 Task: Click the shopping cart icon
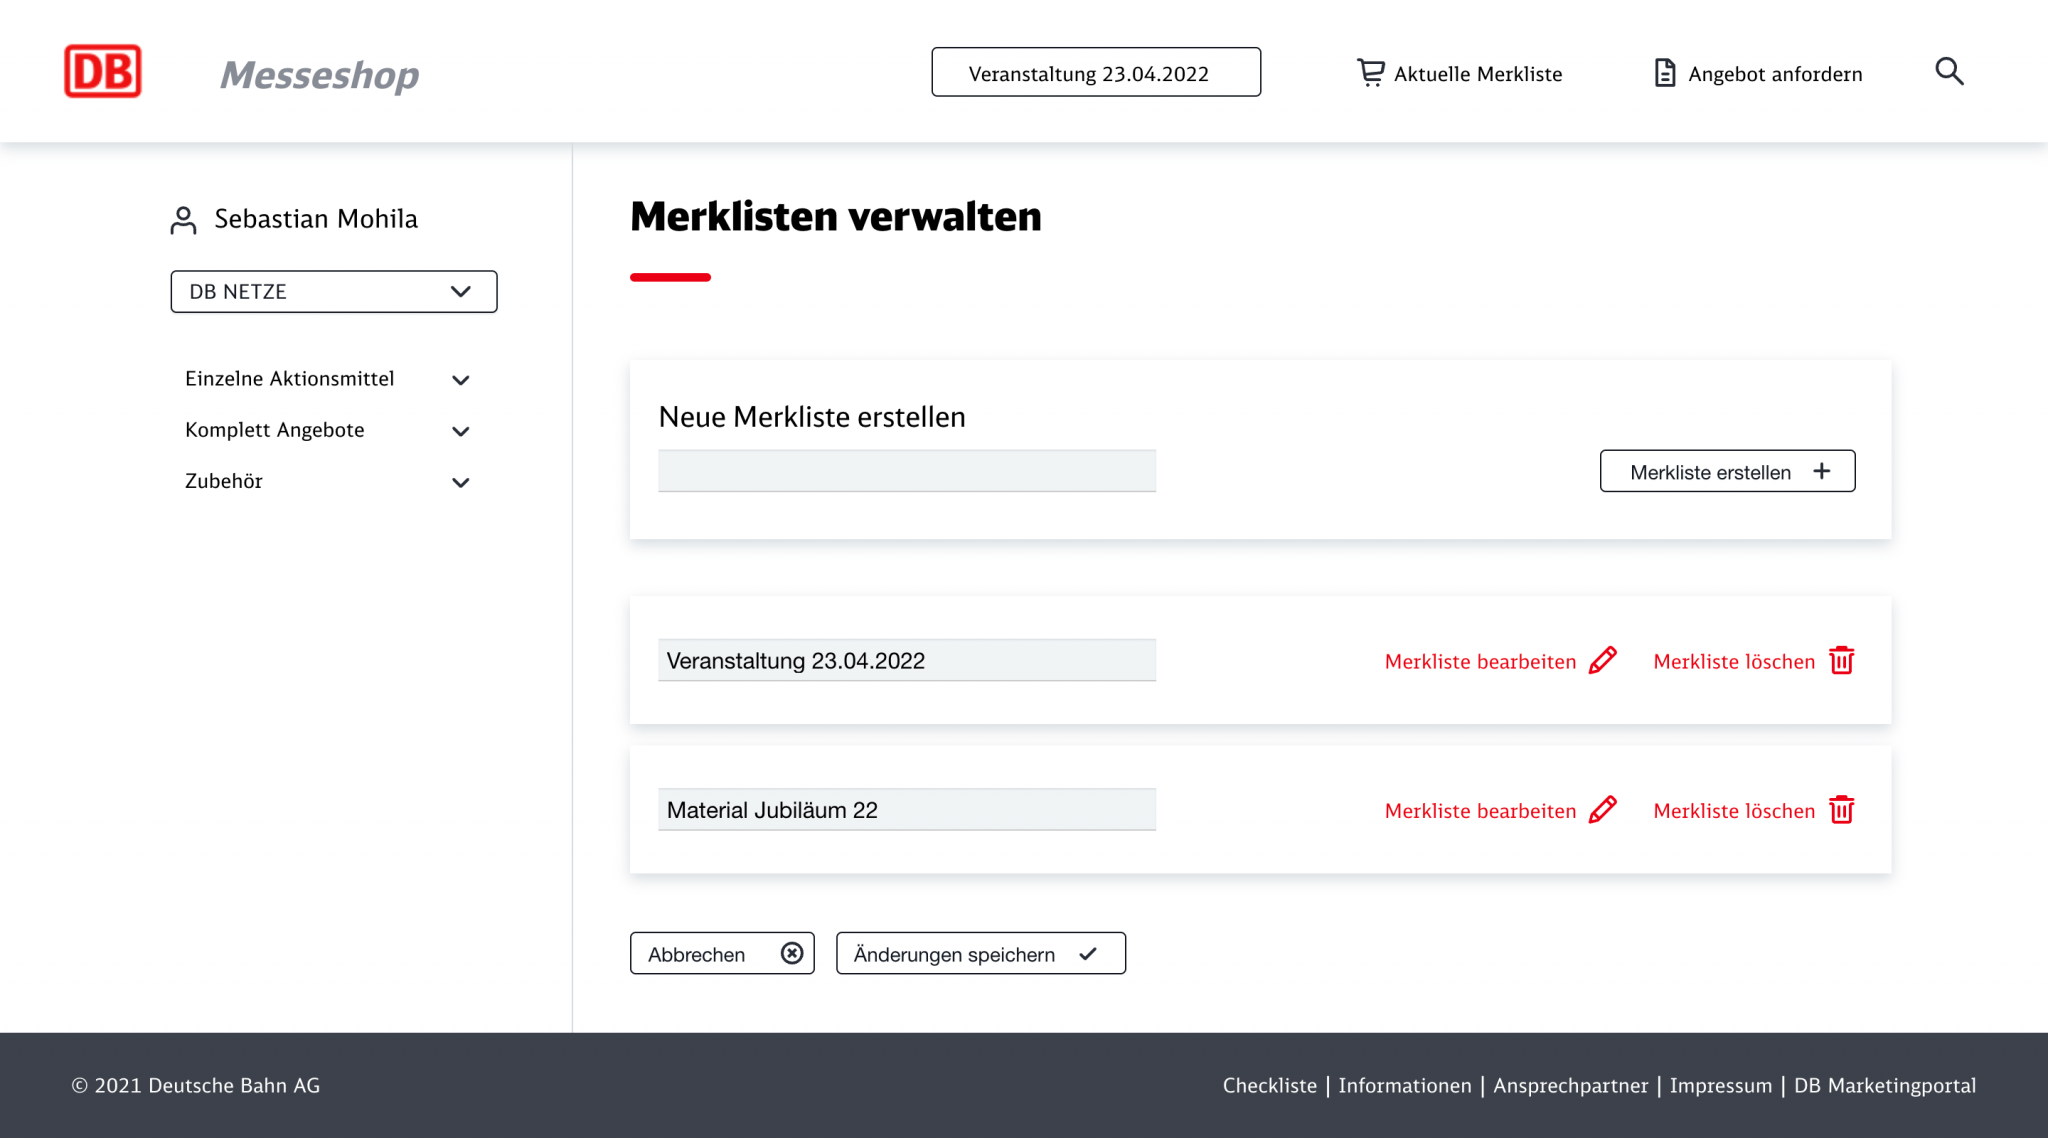click(1371, 71)
